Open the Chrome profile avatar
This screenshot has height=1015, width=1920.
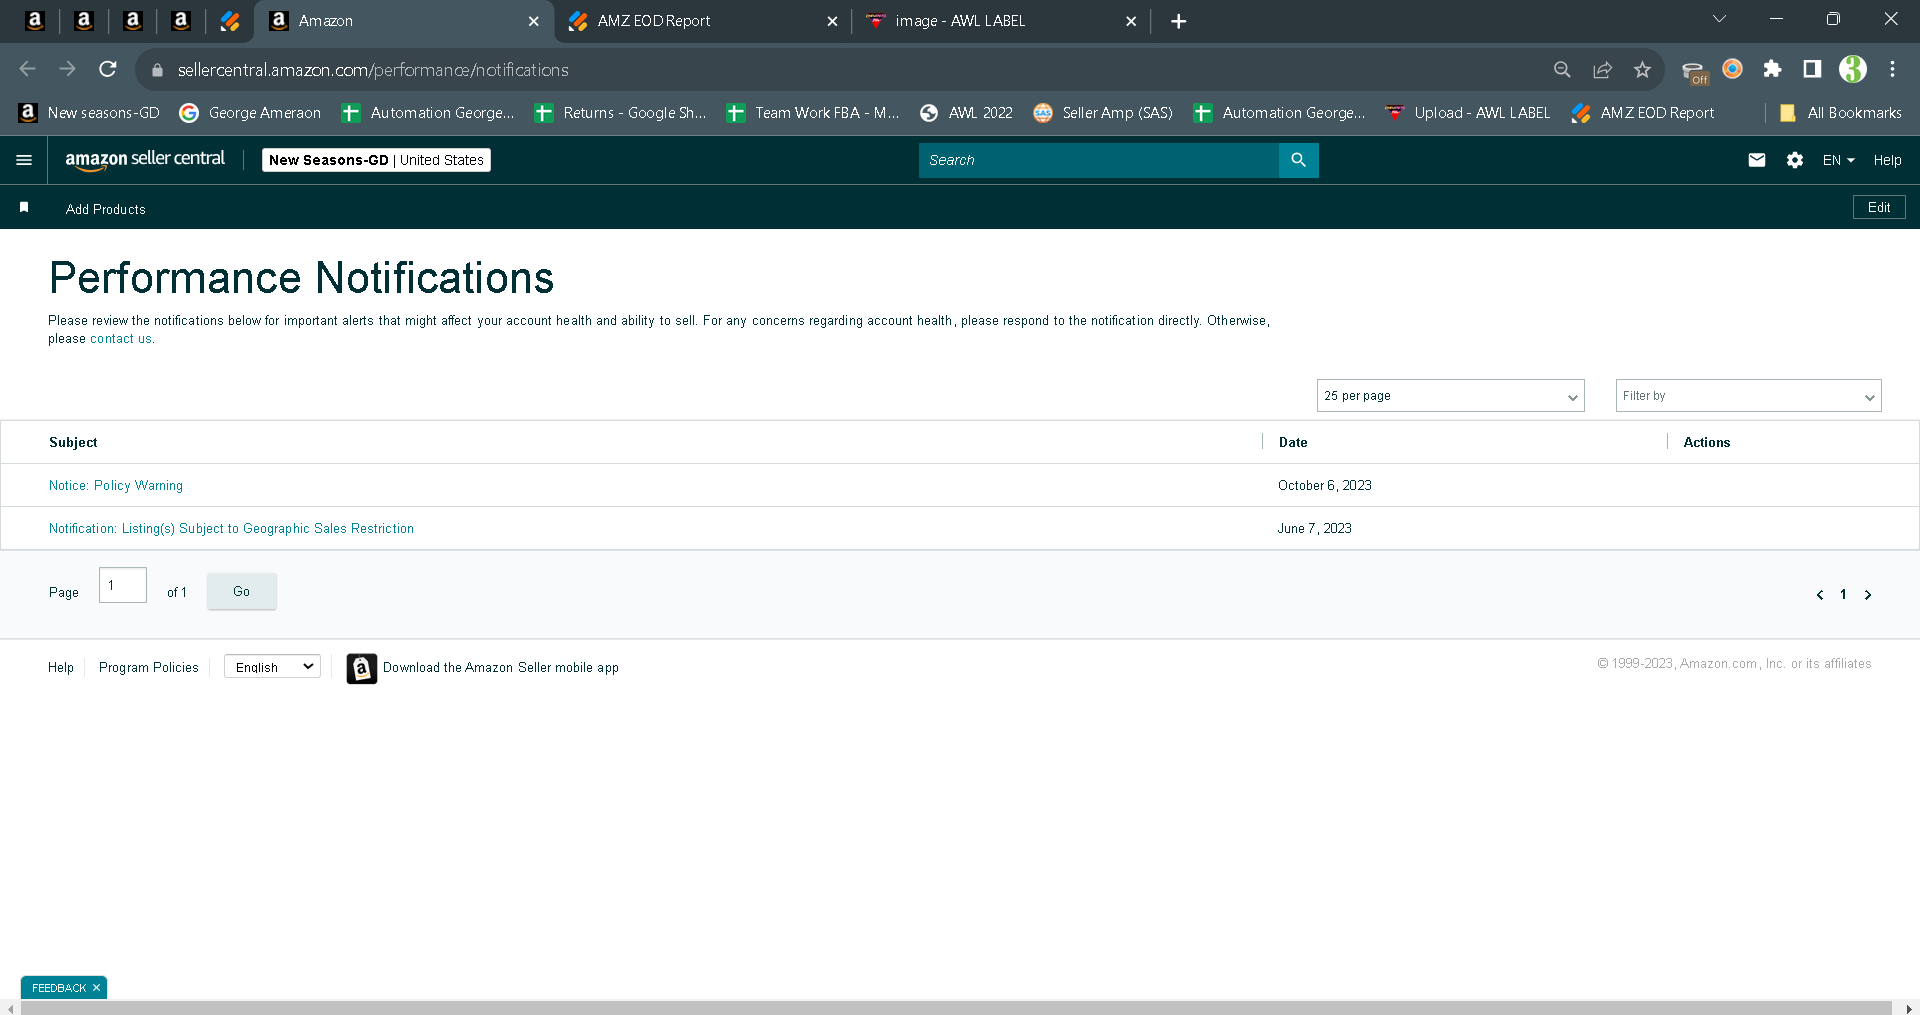coord(1853,69)
